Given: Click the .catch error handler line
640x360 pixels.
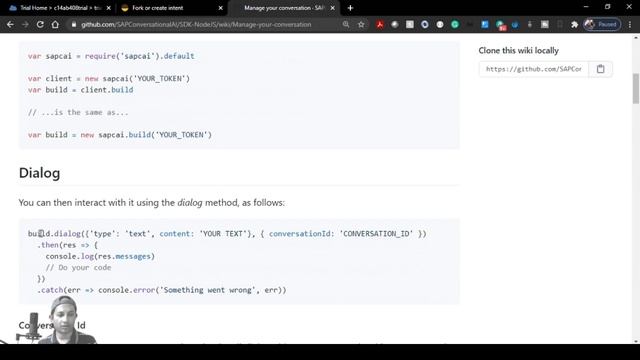Looking at the screenshot, I should tap(162, 290).
